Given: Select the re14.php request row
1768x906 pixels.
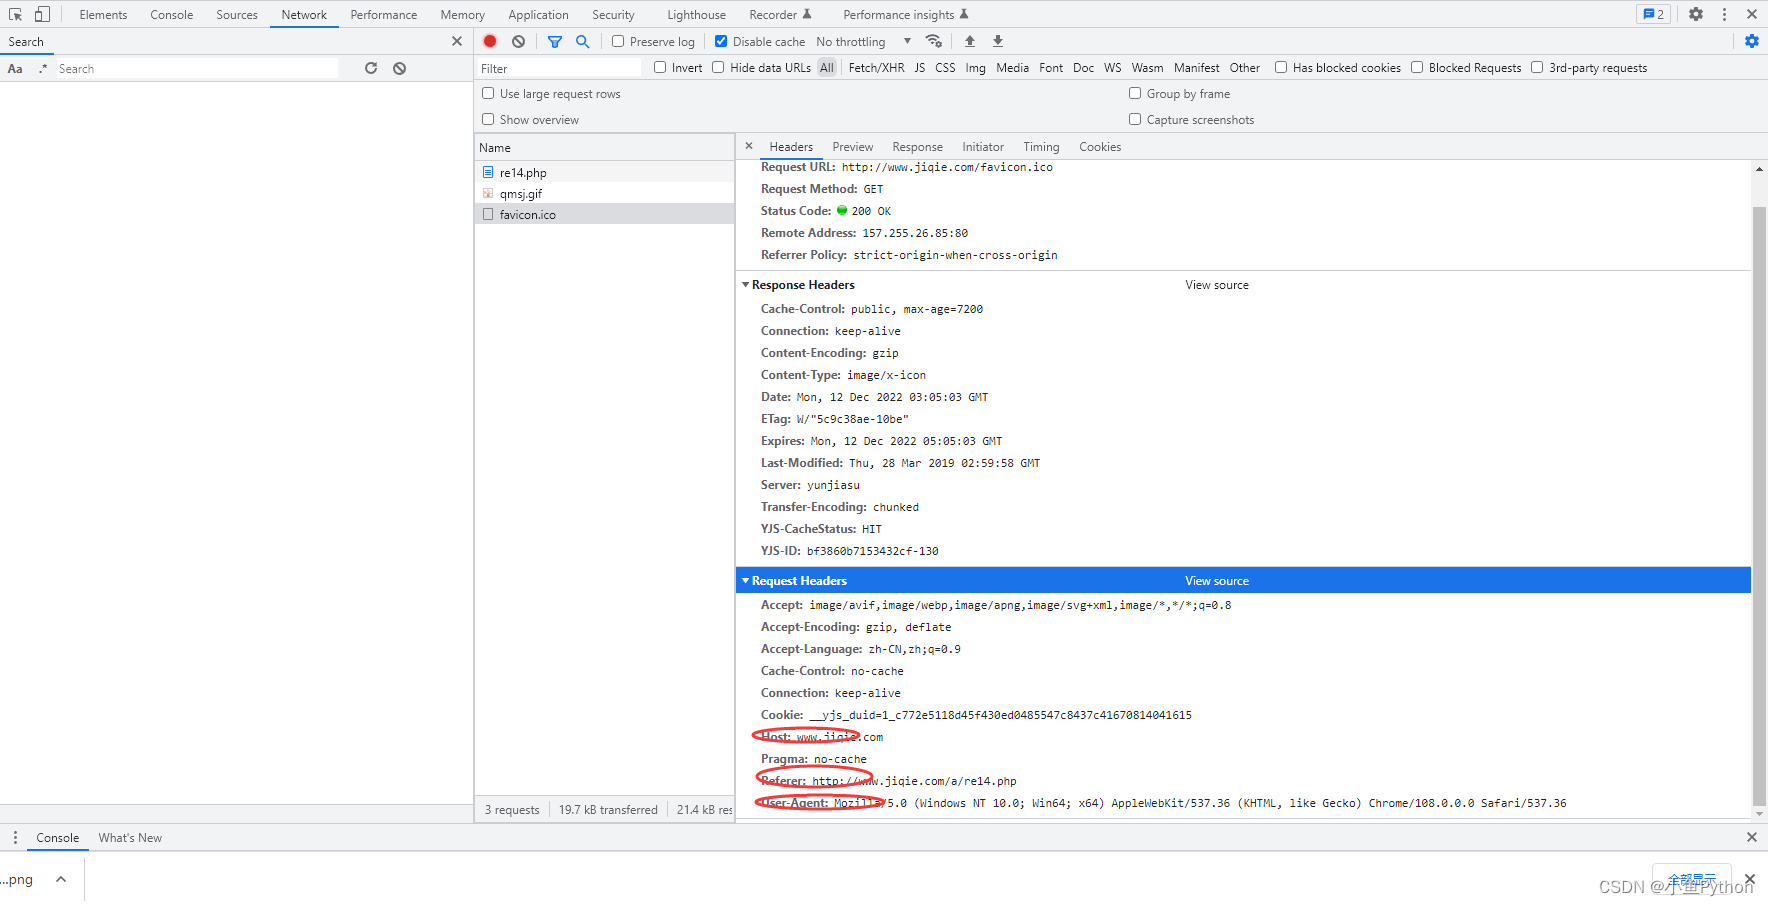Looking at the screenshot, I should [x=605, y=172].
